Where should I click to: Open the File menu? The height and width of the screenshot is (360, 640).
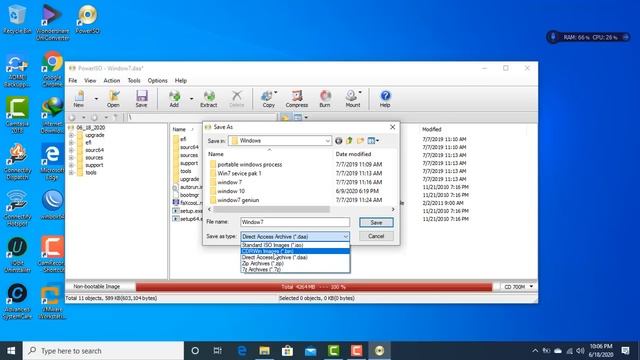click(73, 81)
